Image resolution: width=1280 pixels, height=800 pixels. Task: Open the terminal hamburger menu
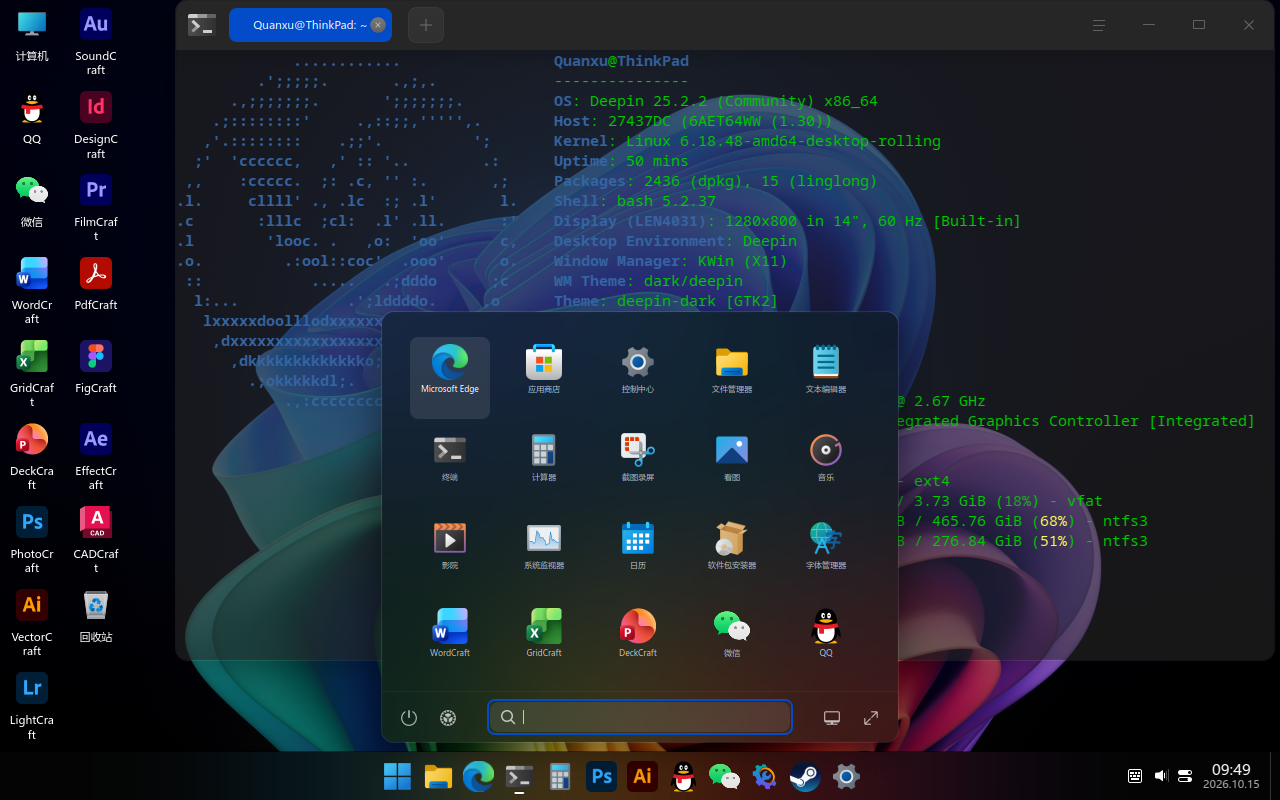1099,25
